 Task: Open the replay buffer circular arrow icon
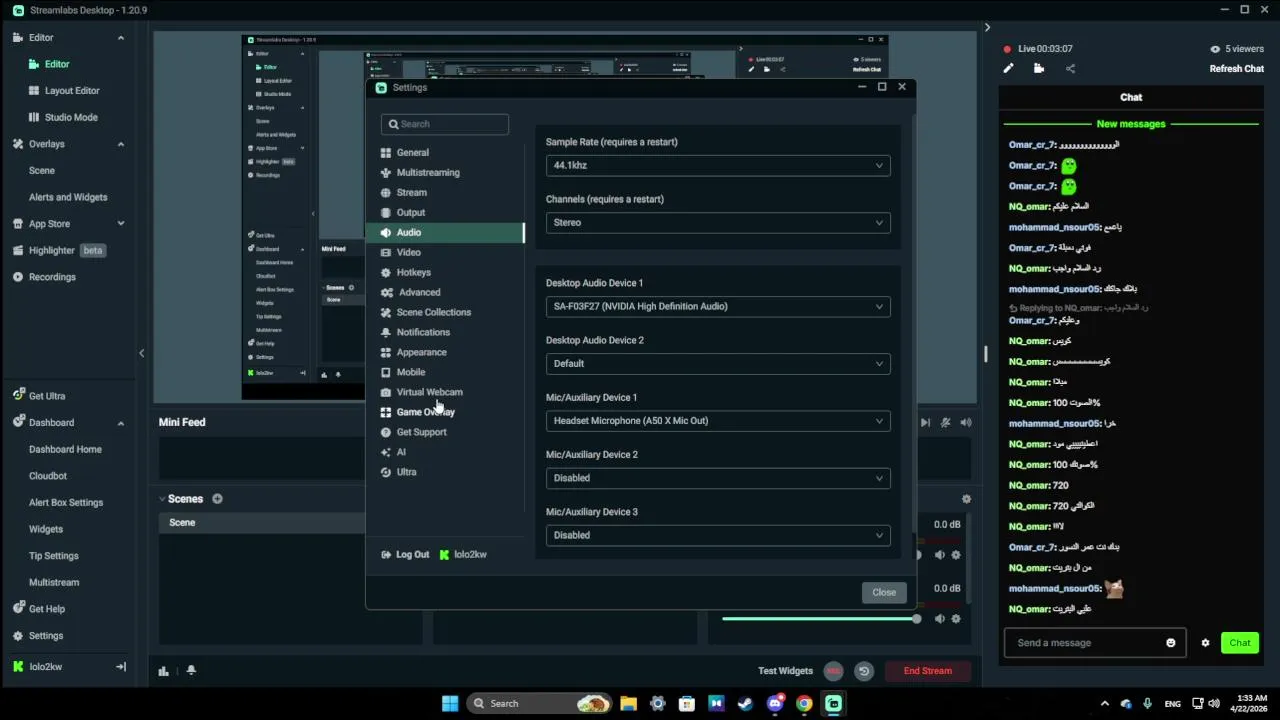click(x=864, y=671)
